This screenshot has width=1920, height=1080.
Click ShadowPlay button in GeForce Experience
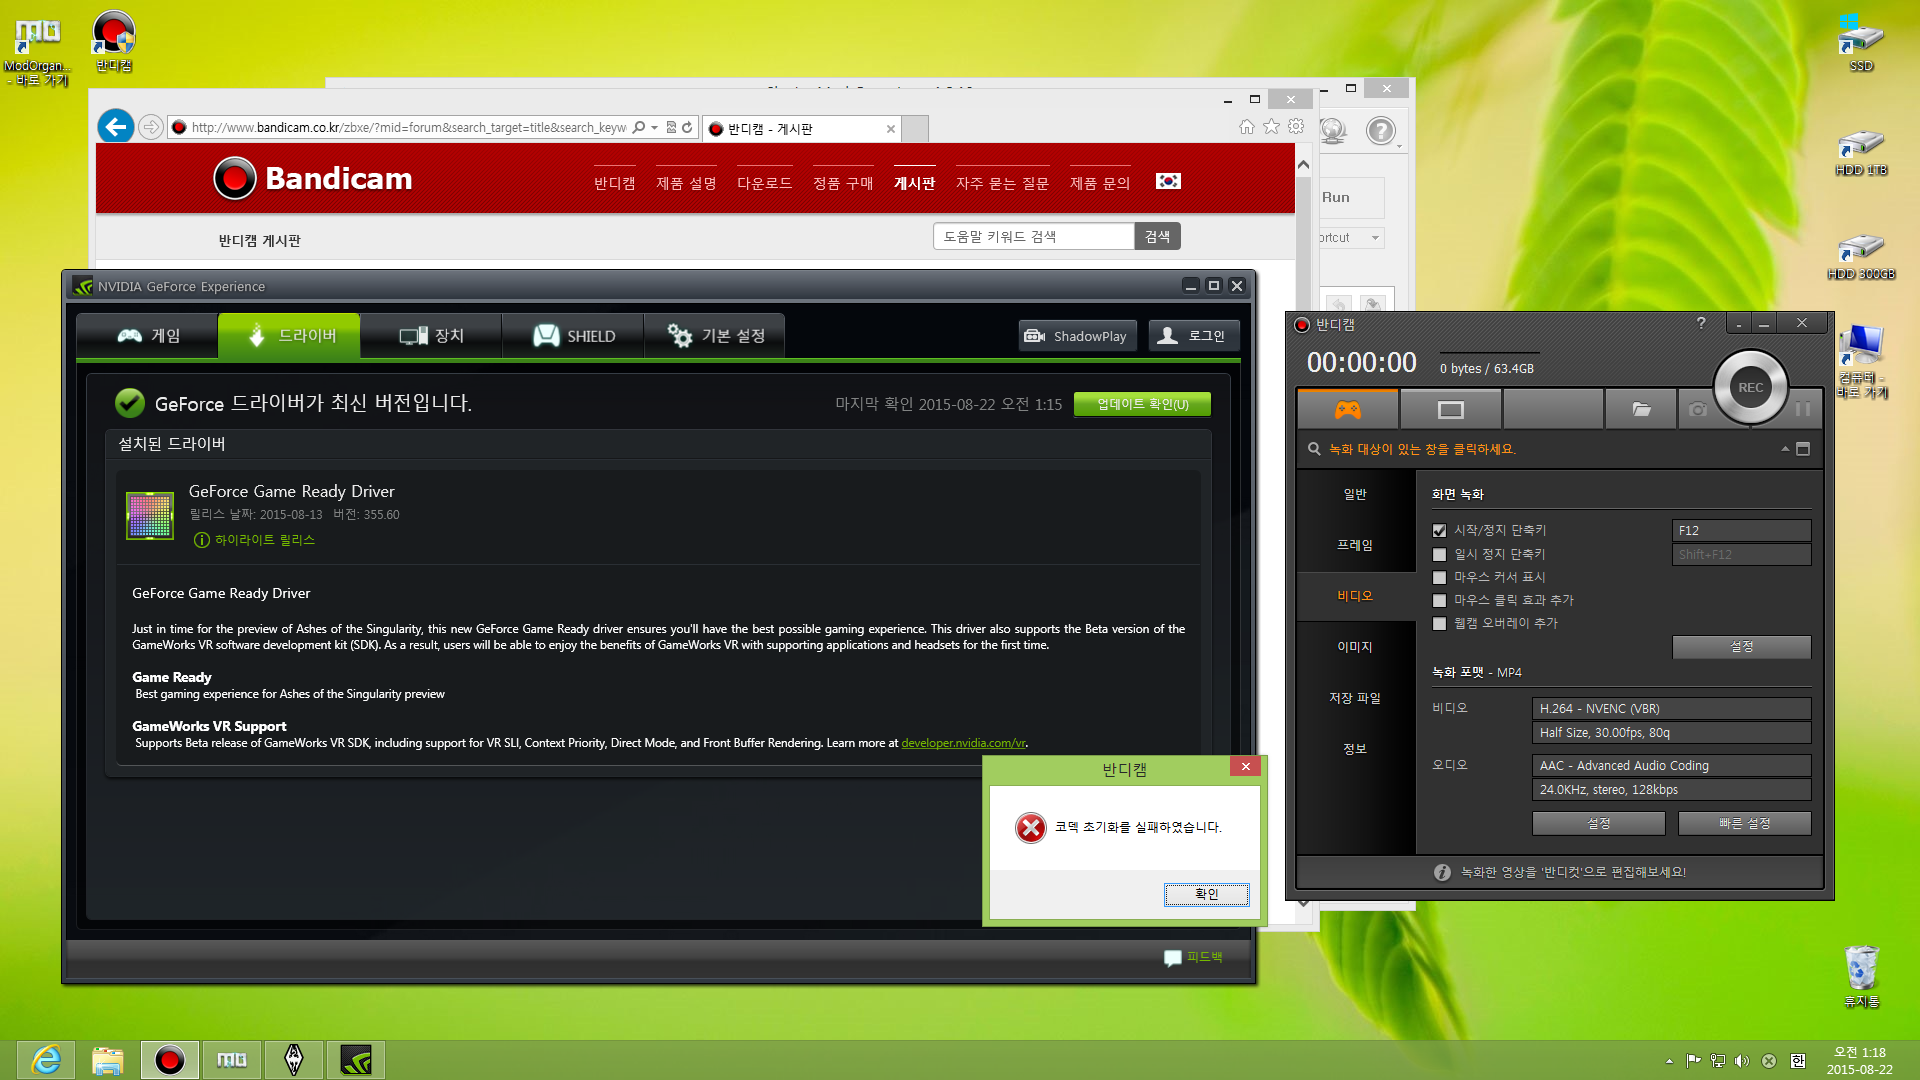coord(1078,336)
